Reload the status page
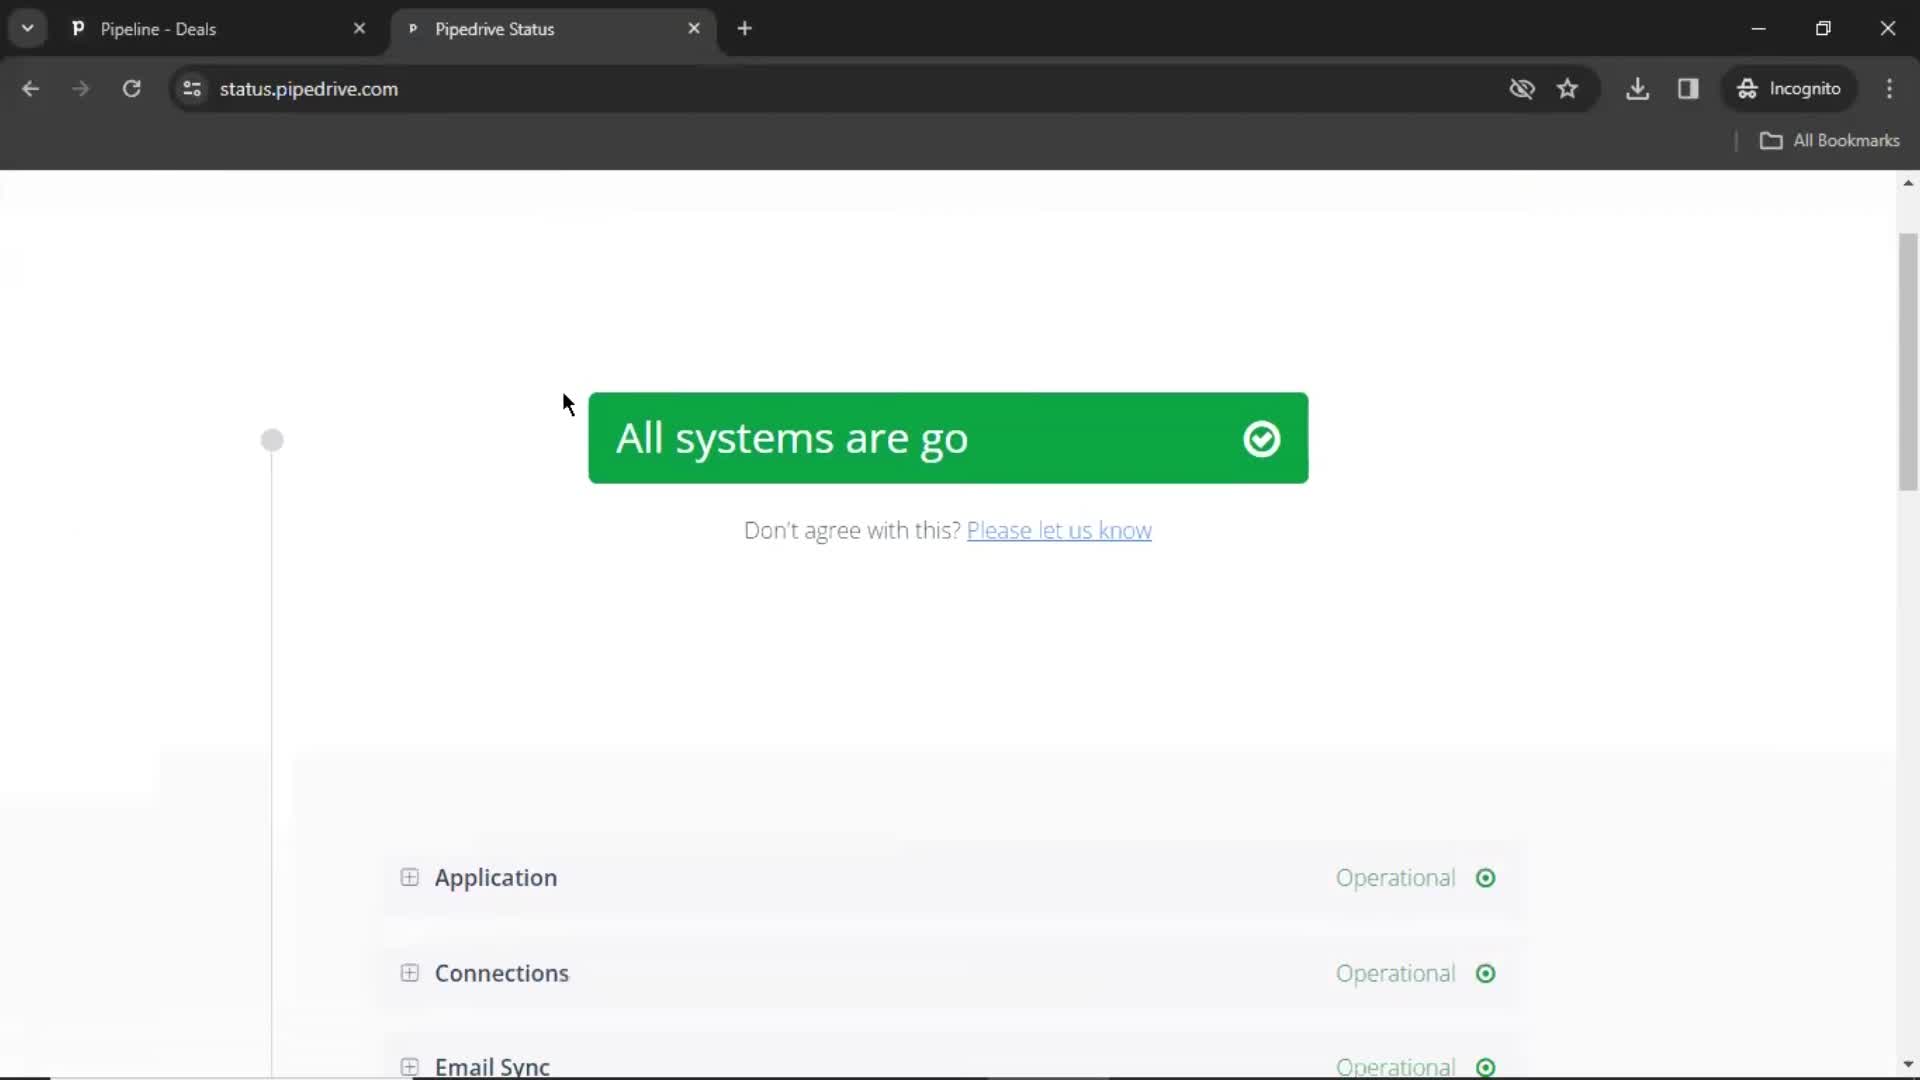Viewport: 1920px width, 1080px height. tap(131, 89)
